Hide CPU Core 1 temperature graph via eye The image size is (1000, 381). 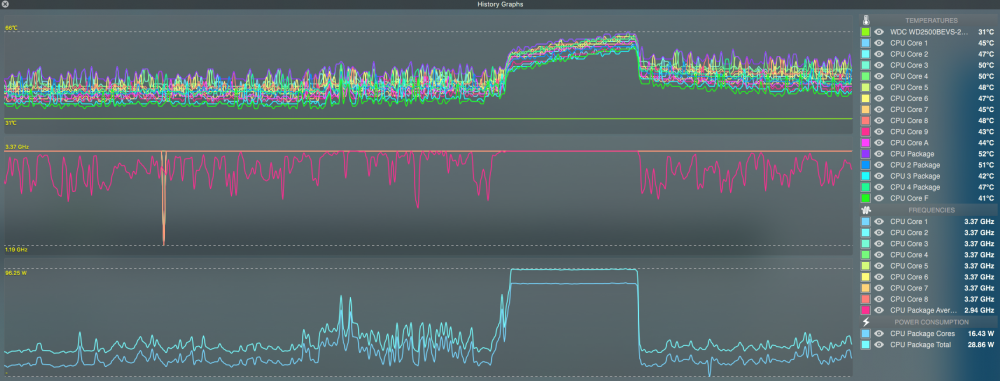(x=879, y=43)
